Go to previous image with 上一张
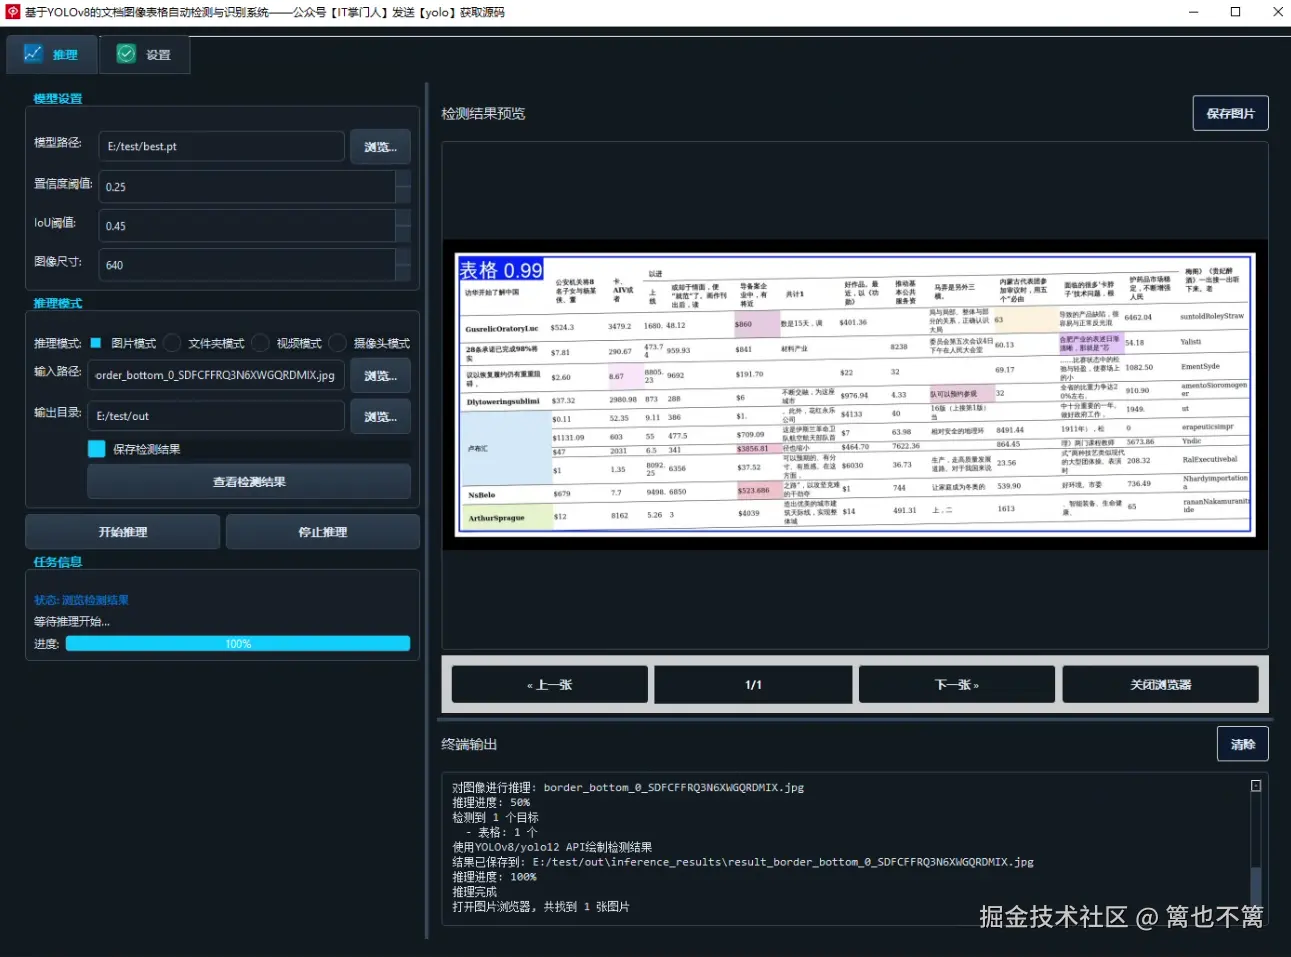1291x957 pixels. (549, 685)
